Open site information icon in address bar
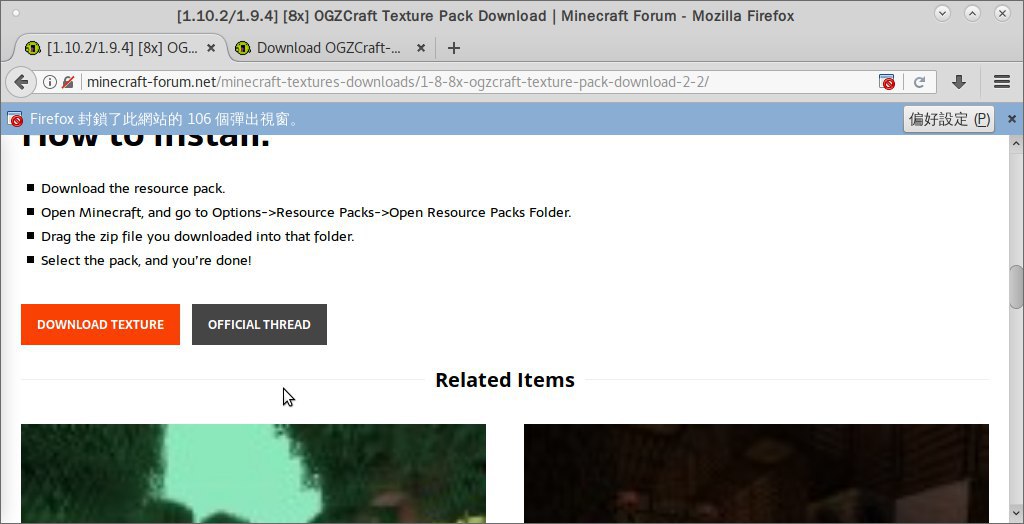Viewport: 1024px width, 524px height. click(x=50, y=82)
